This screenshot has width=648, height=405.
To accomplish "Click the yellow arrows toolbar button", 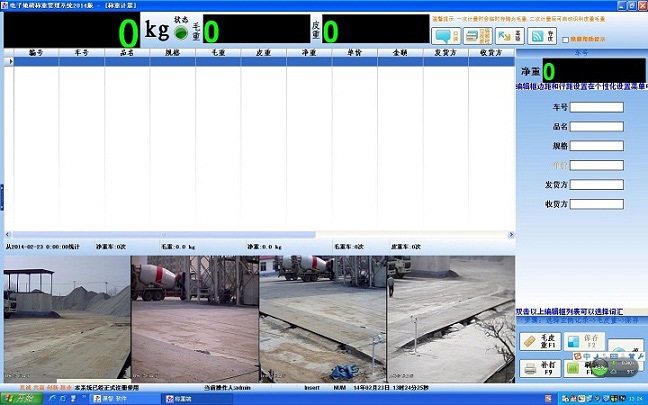I will point(508,35).
